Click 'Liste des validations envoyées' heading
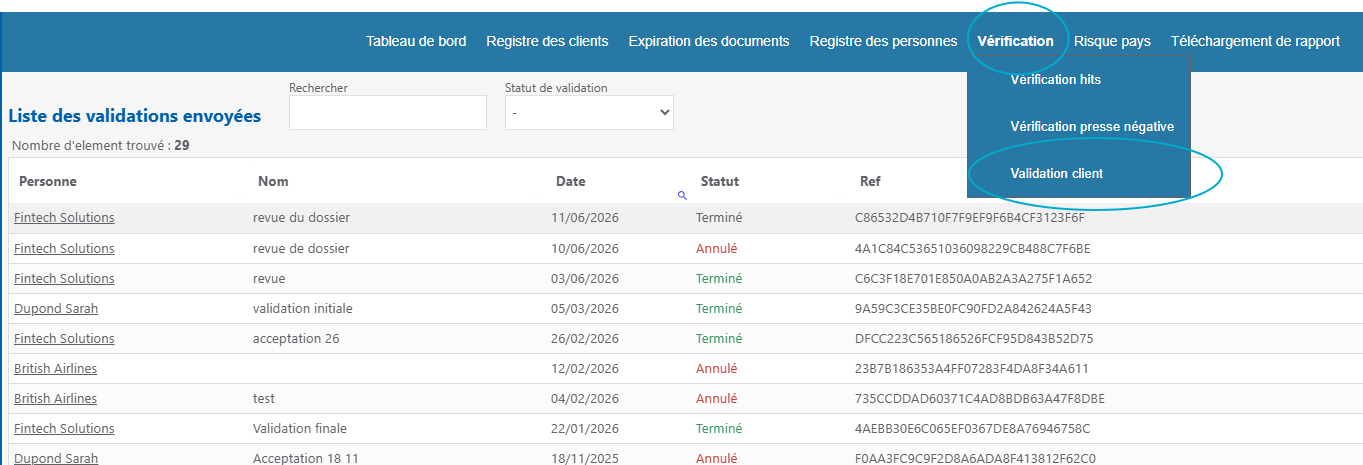 [x=134, y=116]
